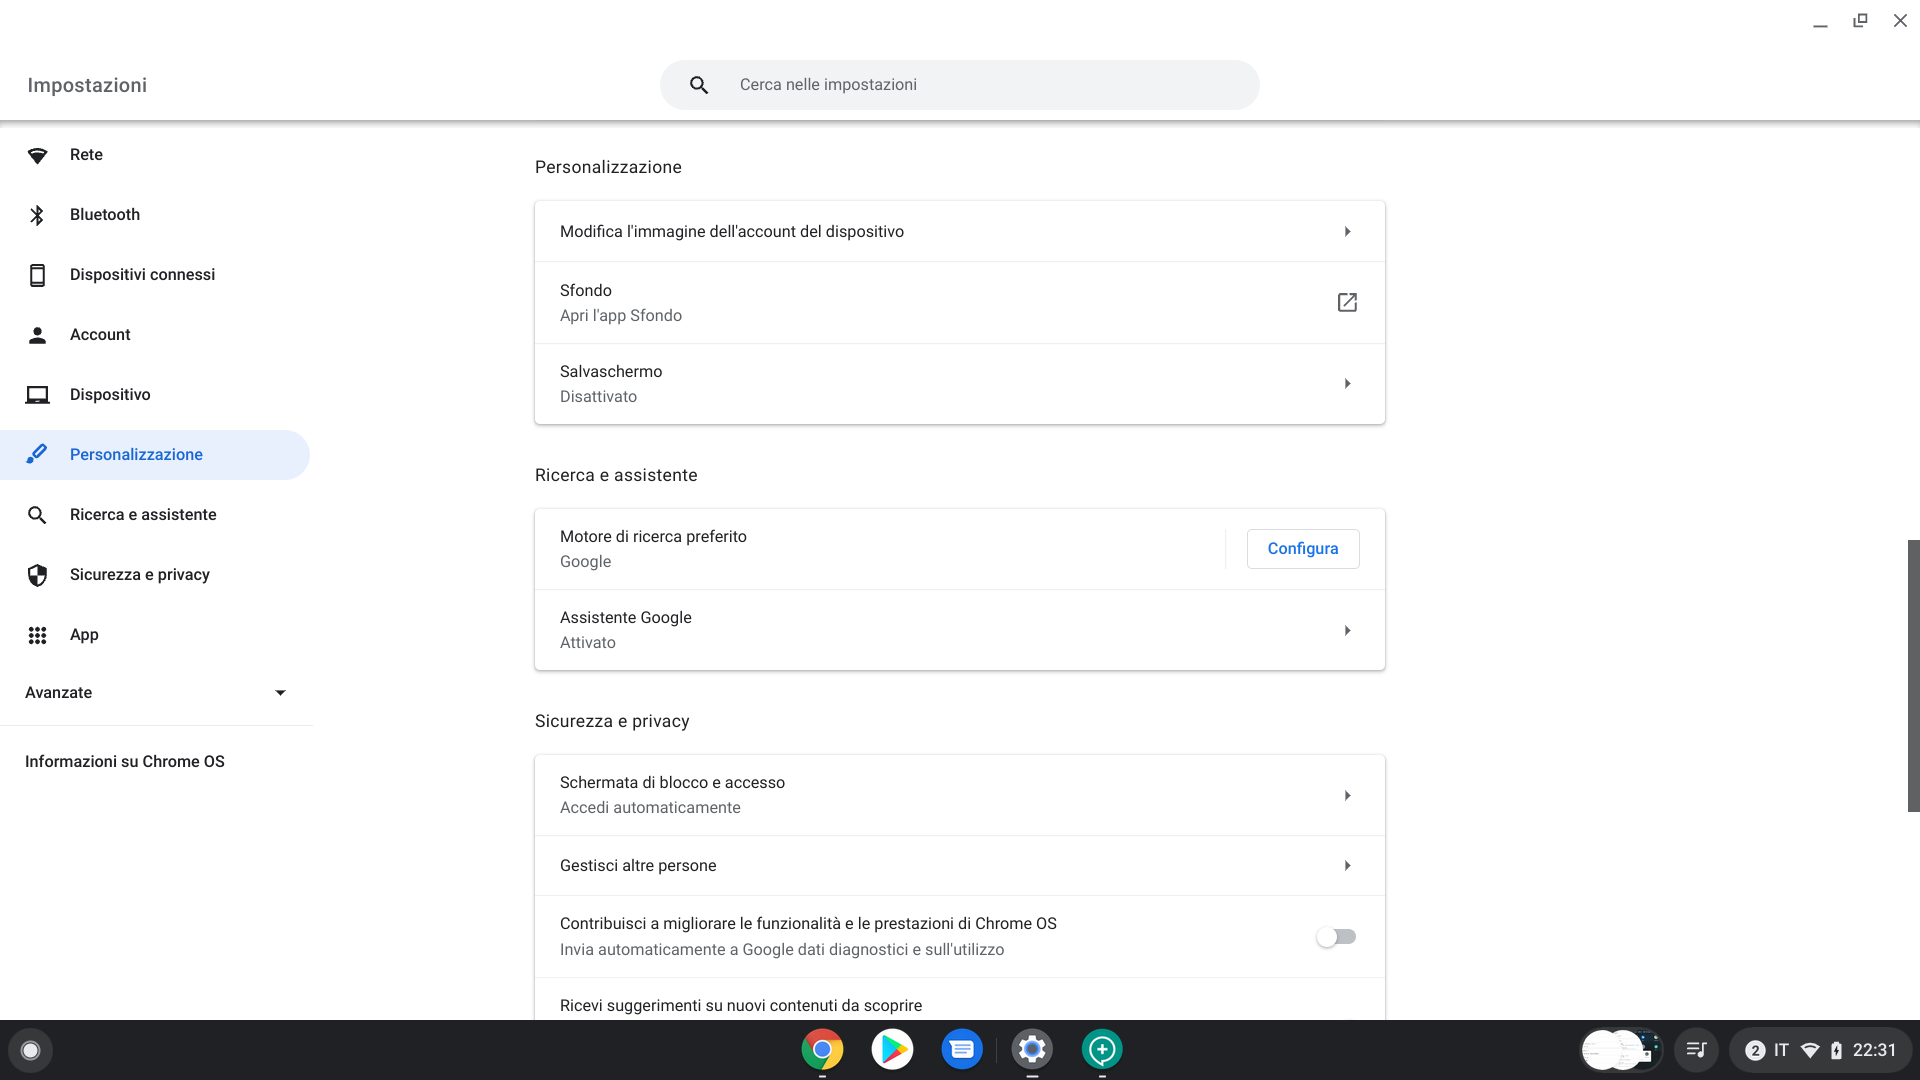
Task: Open the Messages app on the shelf
Action: pyautogui.click(x=962, y=1050)
